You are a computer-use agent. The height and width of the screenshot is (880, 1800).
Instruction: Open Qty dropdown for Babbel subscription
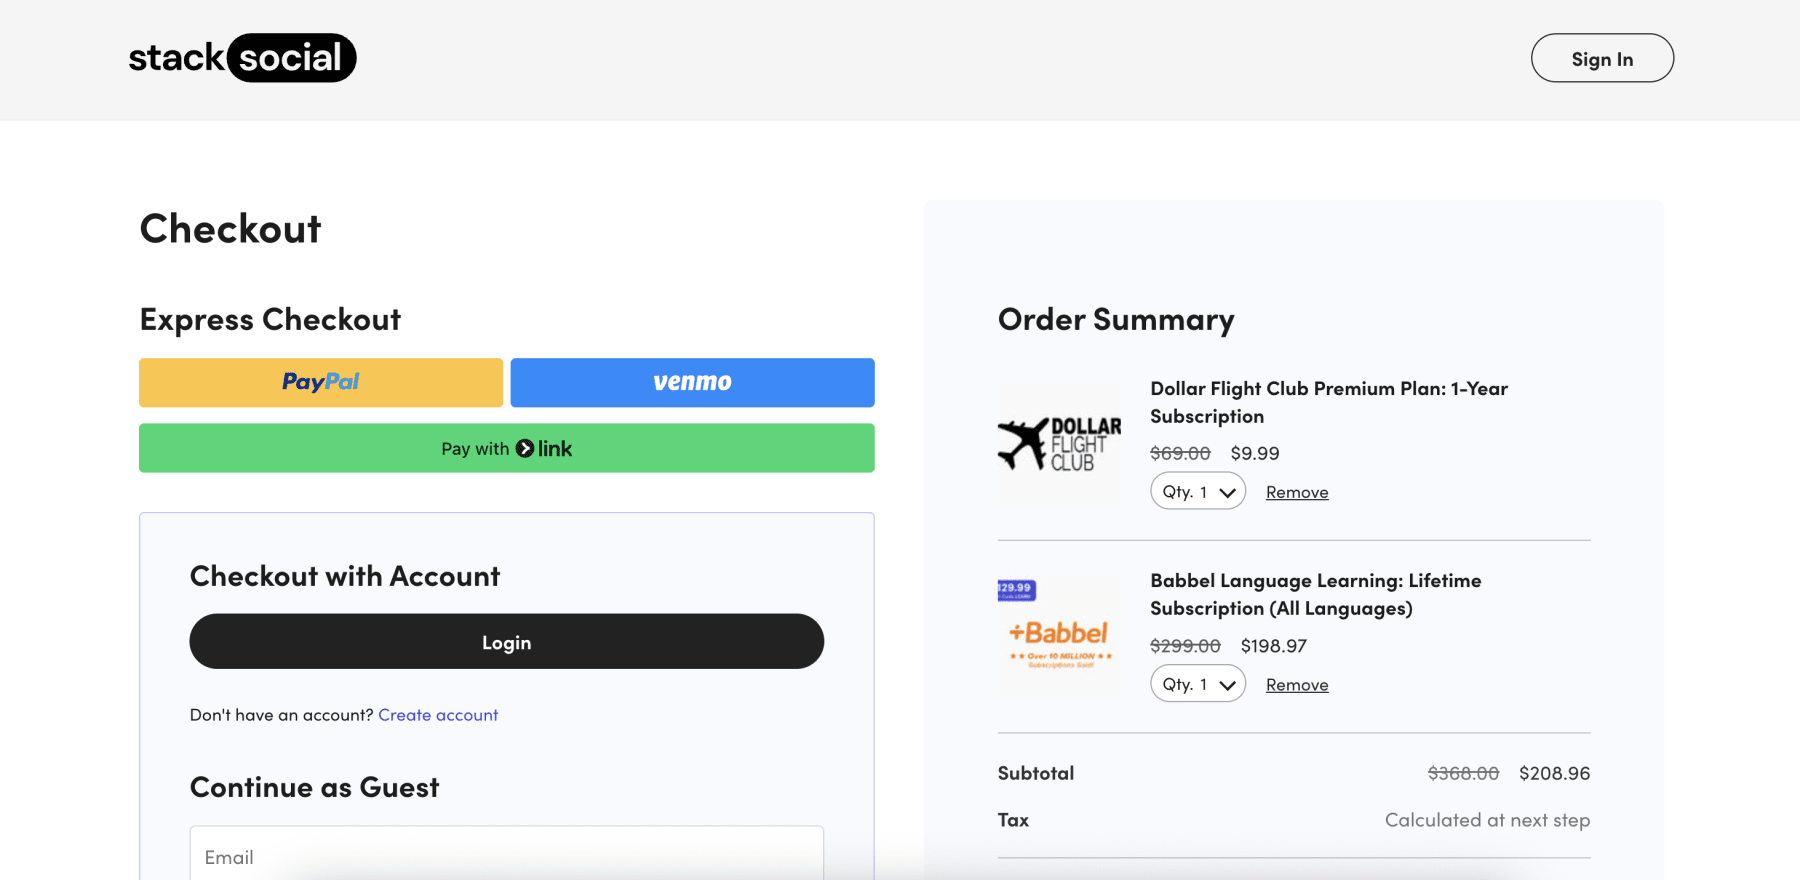click(x=1198, y=684)
